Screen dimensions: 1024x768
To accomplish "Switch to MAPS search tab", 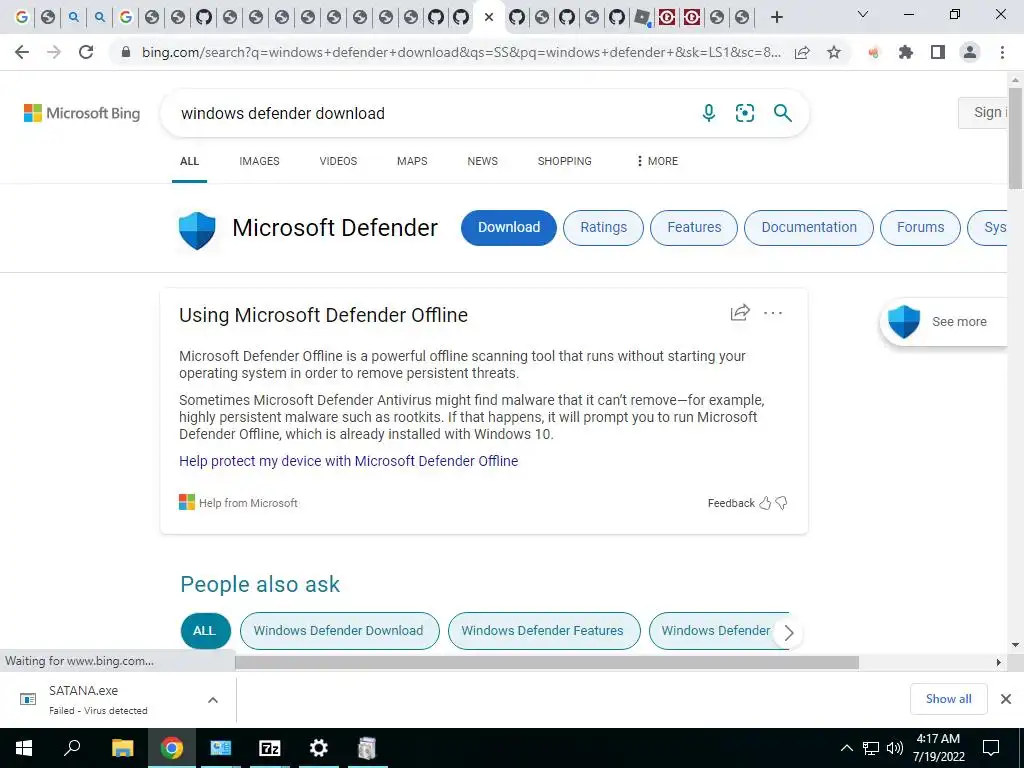I will click(412, 161).
